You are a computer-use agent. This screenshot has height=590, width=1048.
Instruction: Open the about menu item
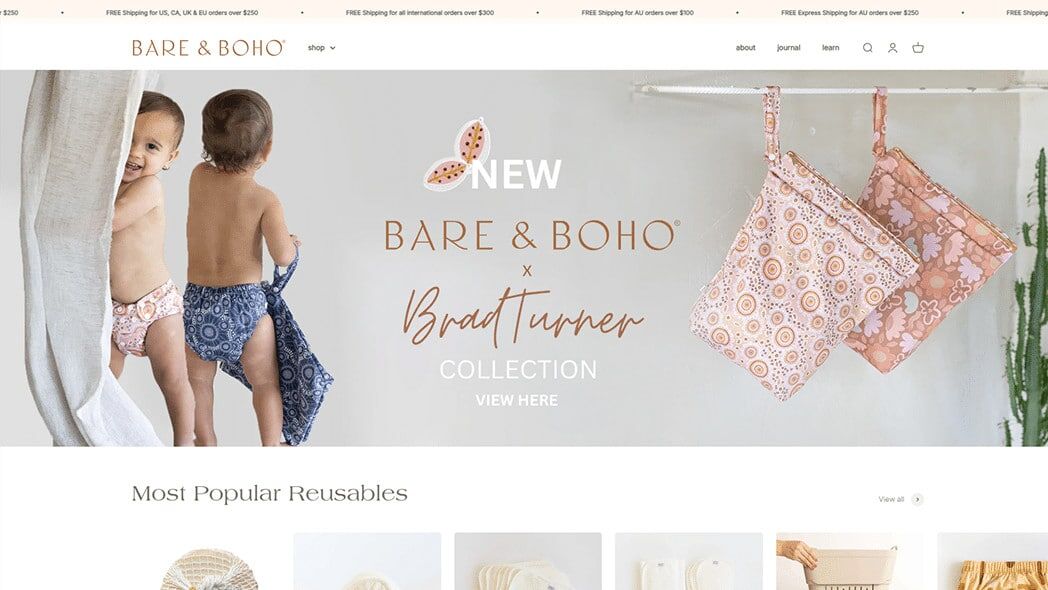pos(745,48)
